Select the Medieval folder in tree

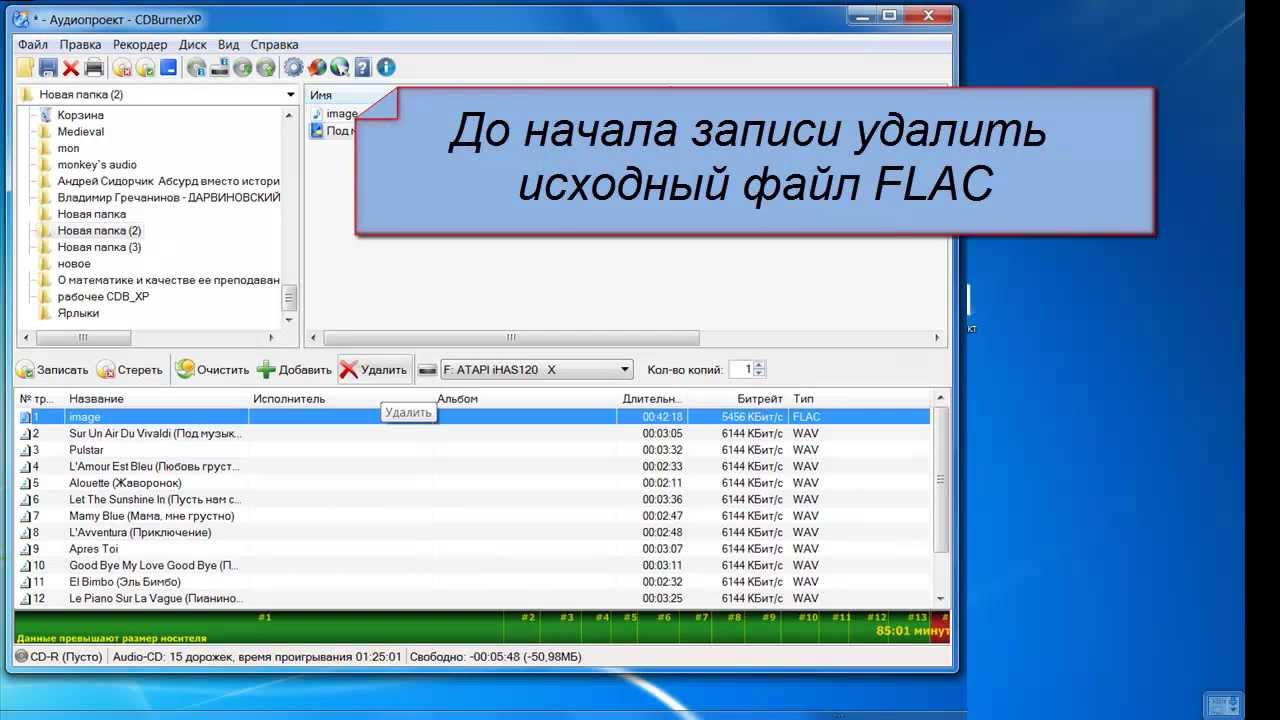tap(80, 132)
